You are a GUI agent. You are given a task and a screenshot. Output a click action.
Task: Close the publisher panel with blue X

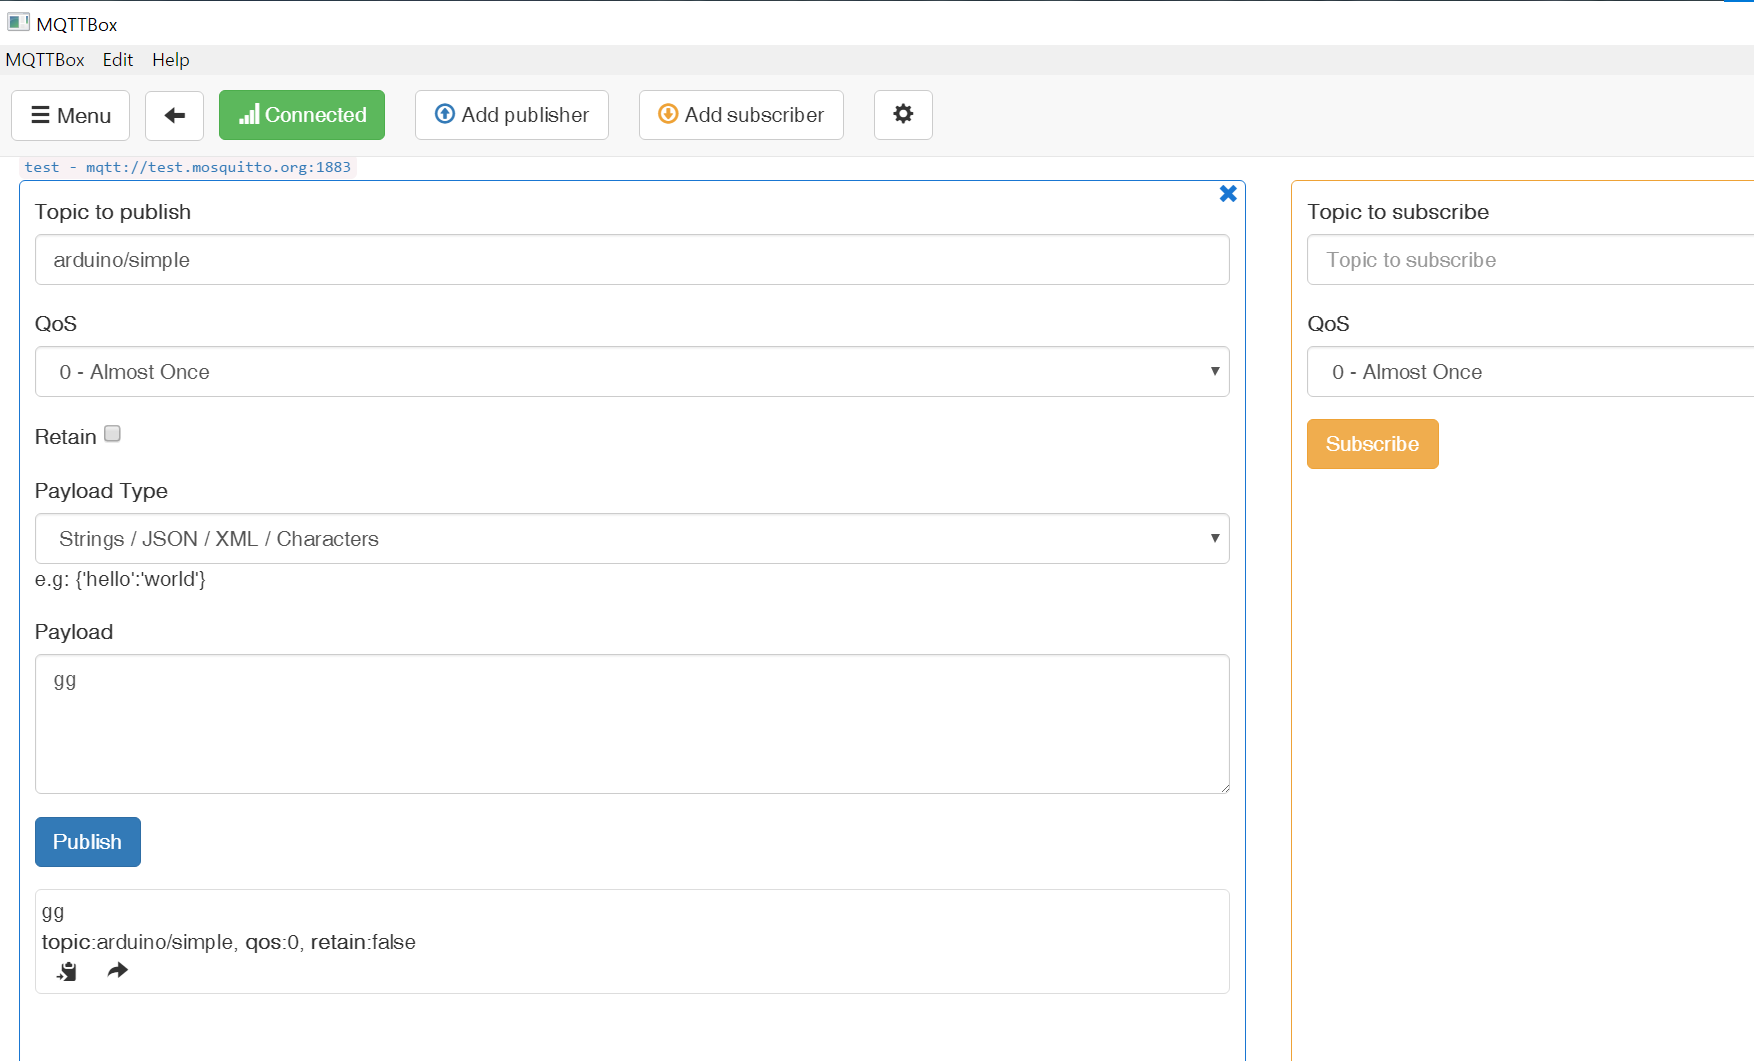point(1228,194)
